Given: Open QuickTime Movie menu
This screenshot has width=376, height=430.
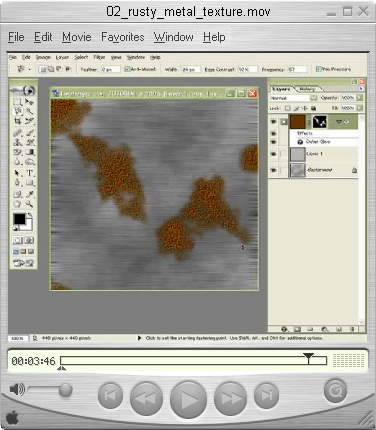Looking at the screenshot, I should click(77, 37).
